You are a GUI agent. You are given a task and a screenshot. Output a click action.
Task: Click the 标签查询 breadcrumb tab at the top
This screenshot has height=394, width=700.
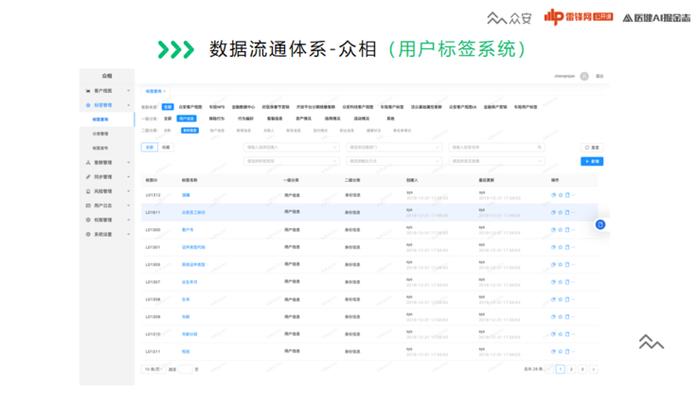pos(154,91)
